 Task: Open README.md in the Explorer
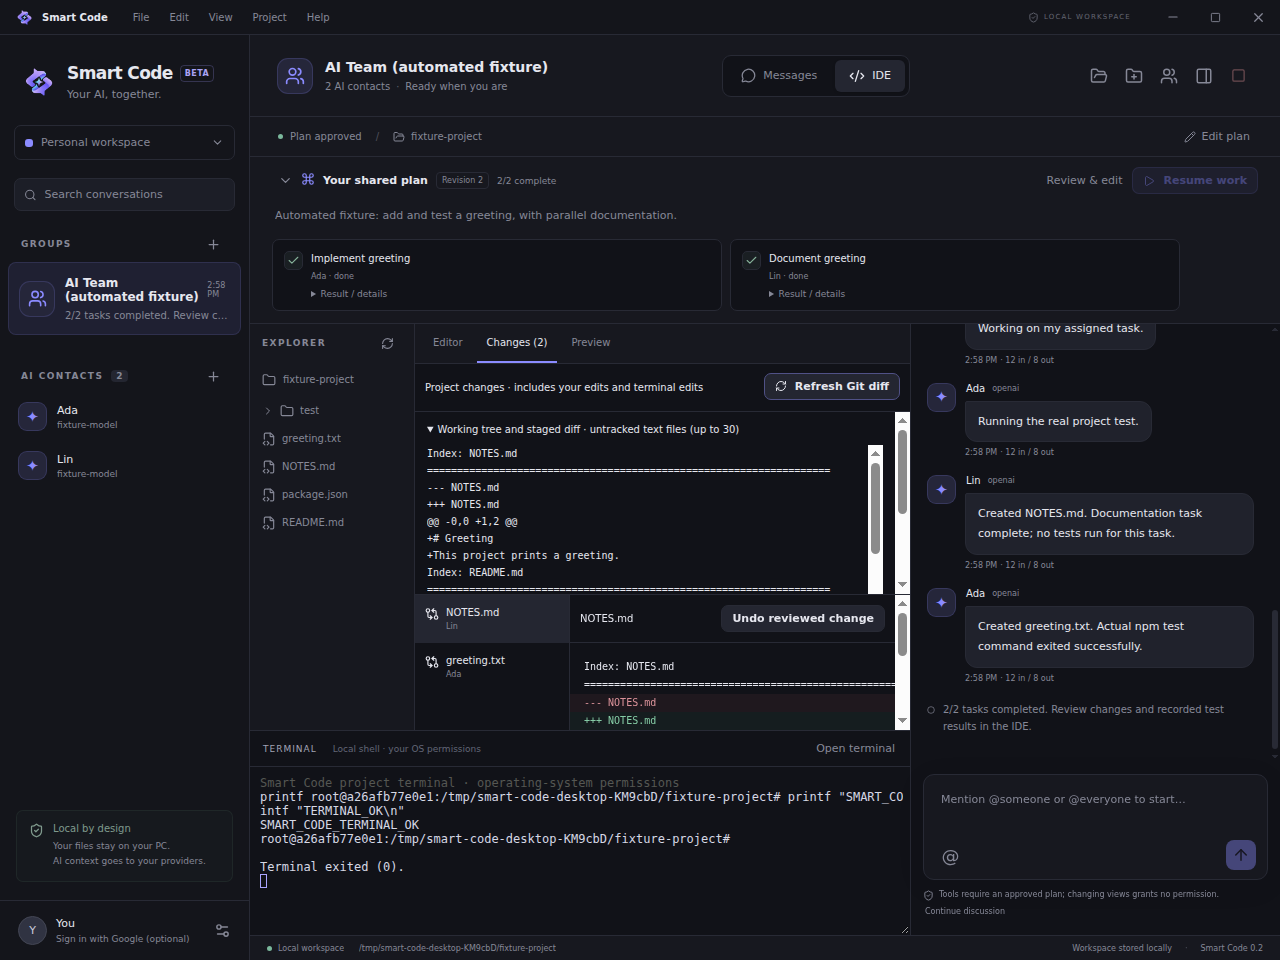312,523
